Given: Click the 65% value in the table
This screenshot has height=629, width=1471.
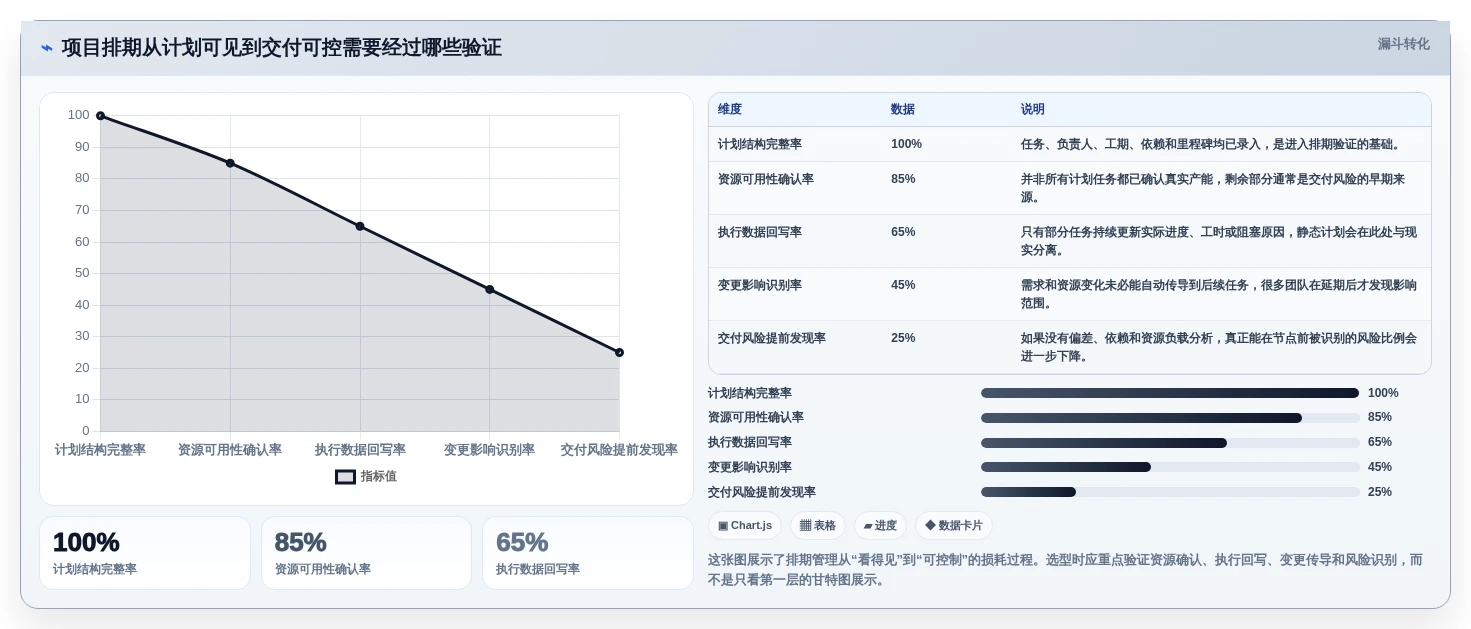Looking at the screenshot, I should pyautogui.click(x=903, y=232).
